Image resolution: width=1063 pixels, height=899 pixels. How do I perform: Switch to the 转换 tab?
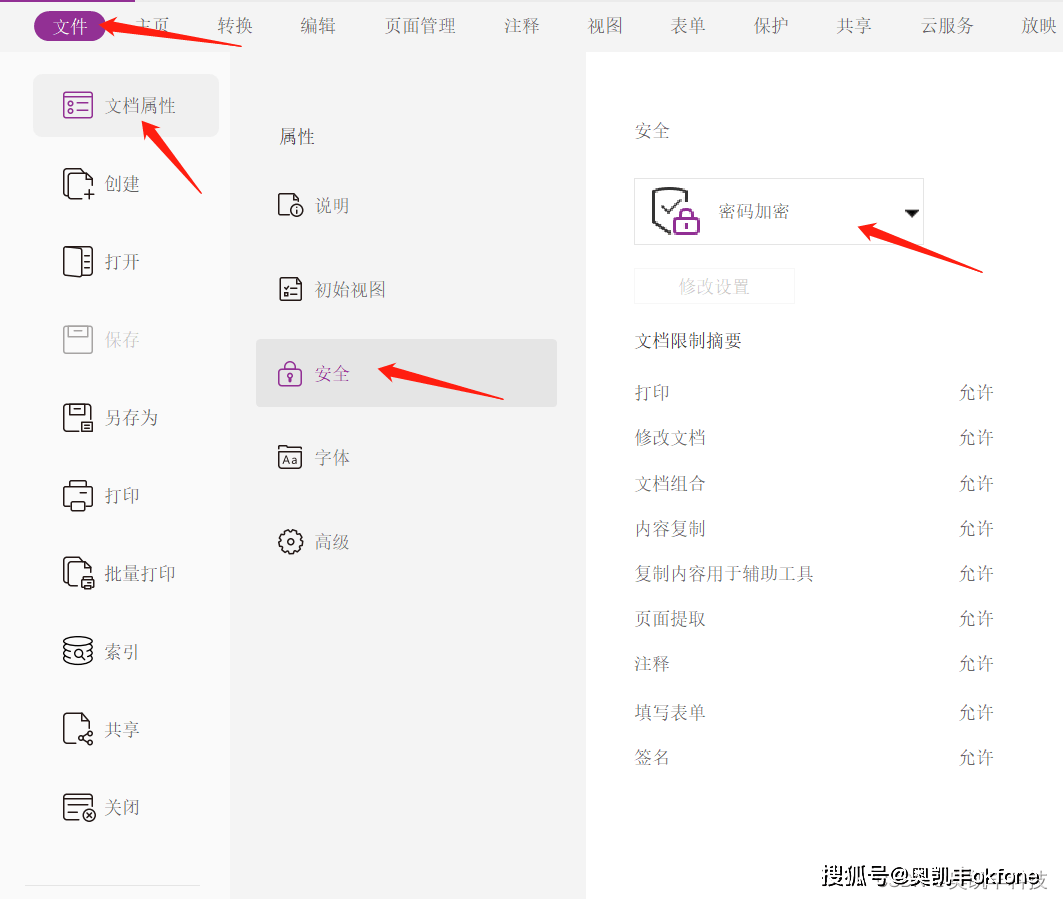pos(235,26)
